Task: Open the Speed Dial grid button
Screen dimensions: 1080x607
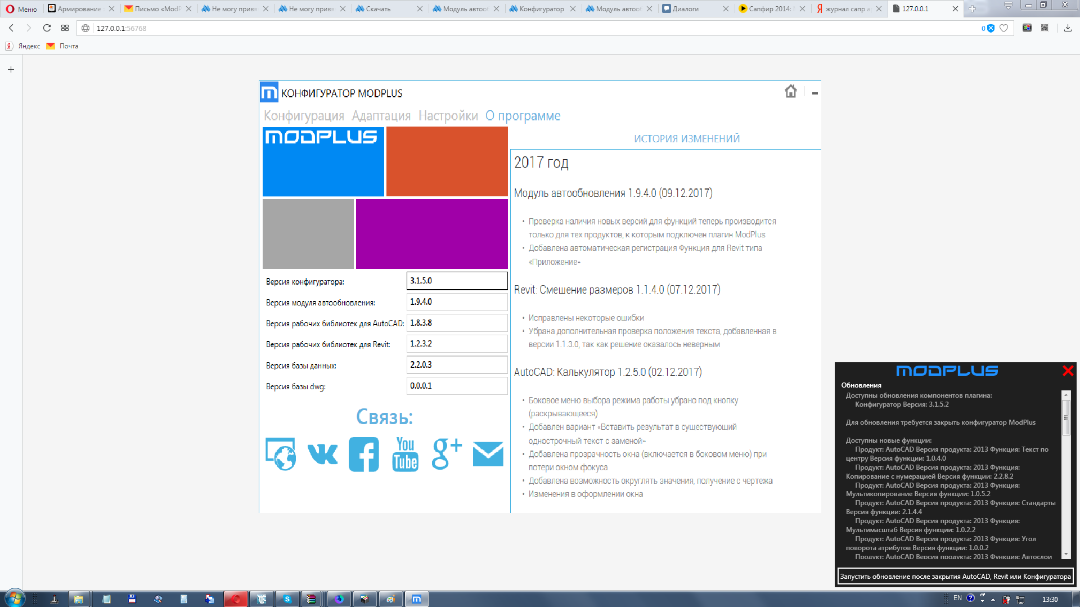Action: [x=65, y=28]
